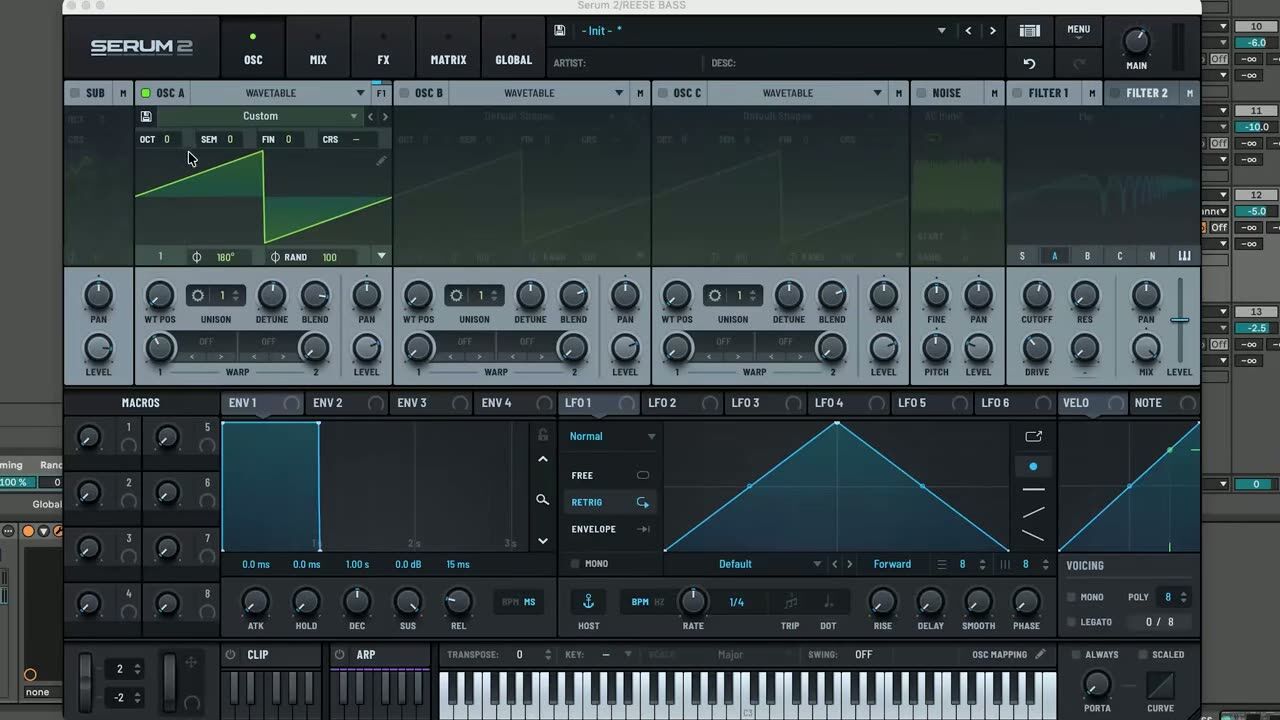Click the LFO shape export arrow icon
The width and height of the screenshot is (1280, 720).
1033,436
